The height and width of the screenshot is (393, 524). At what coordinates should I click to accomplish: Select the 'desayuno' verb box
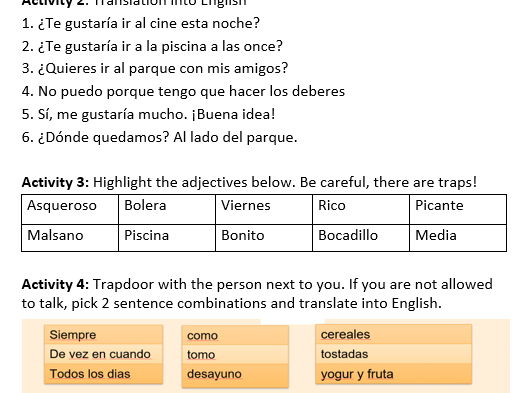(235, 374)
